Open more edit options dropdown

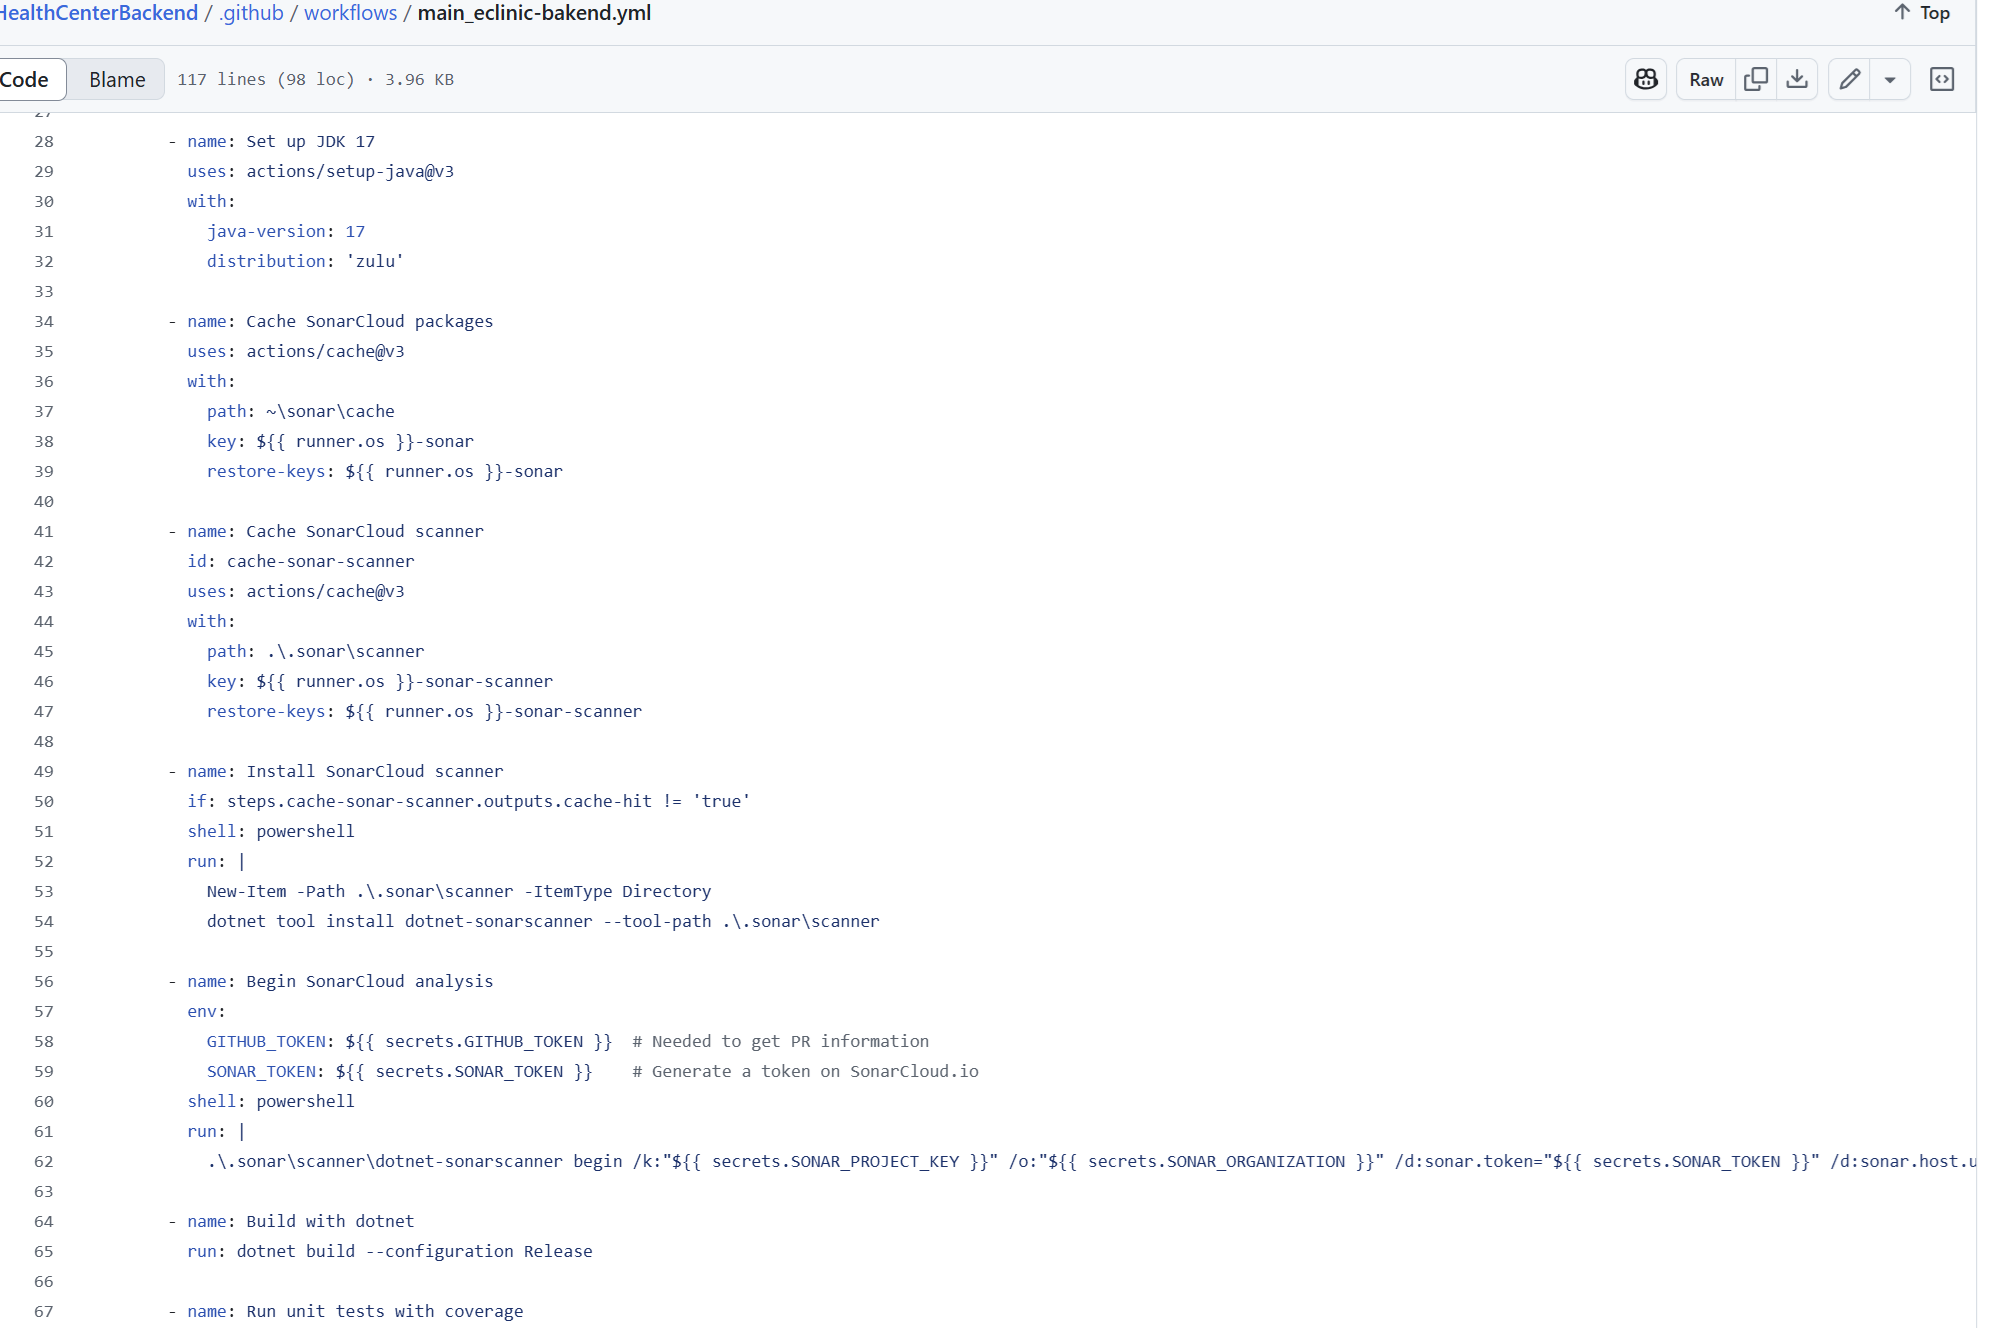pyautogui.click(x=1890, y=79)
